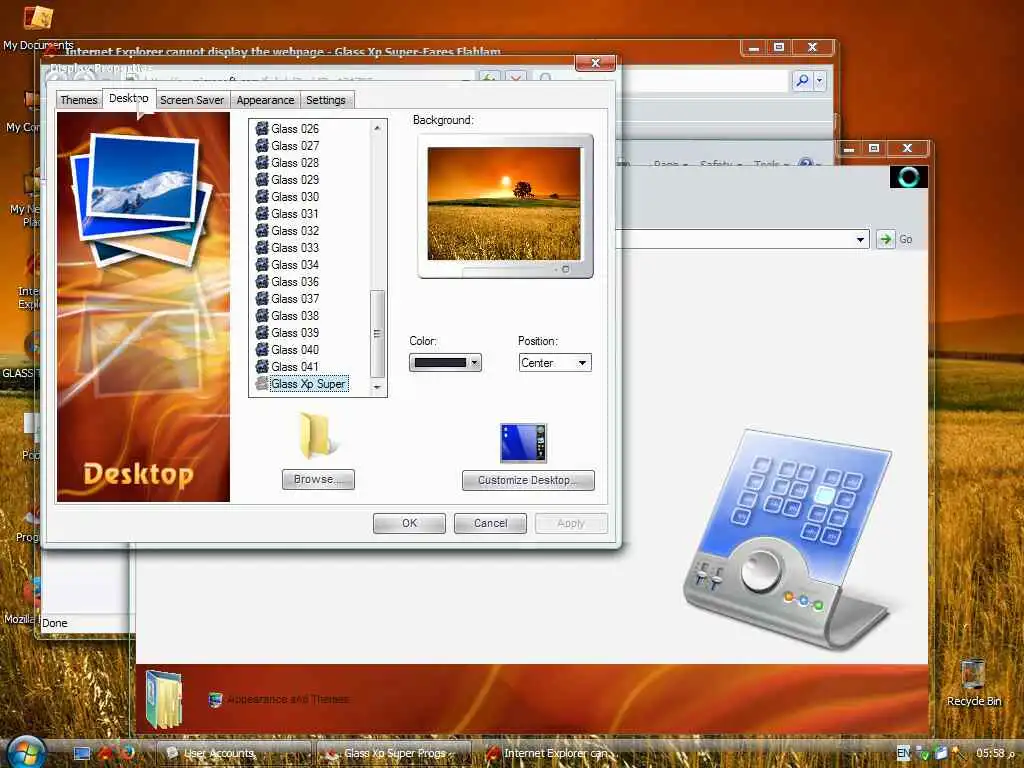
Task: Confirm with the OK button
Action: (409, 523)
